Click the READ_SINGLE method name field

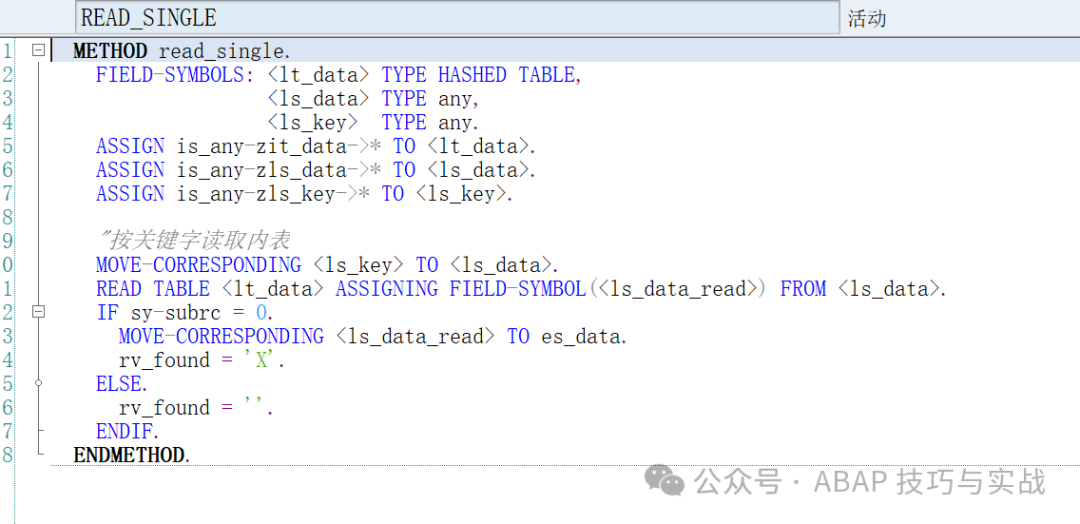[x=457, y=17]
